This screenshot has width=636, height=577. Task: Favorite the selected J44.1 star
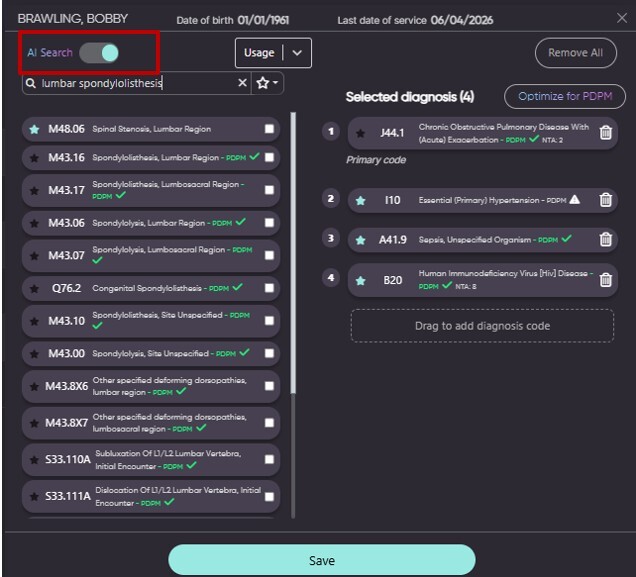click(360, 133)
